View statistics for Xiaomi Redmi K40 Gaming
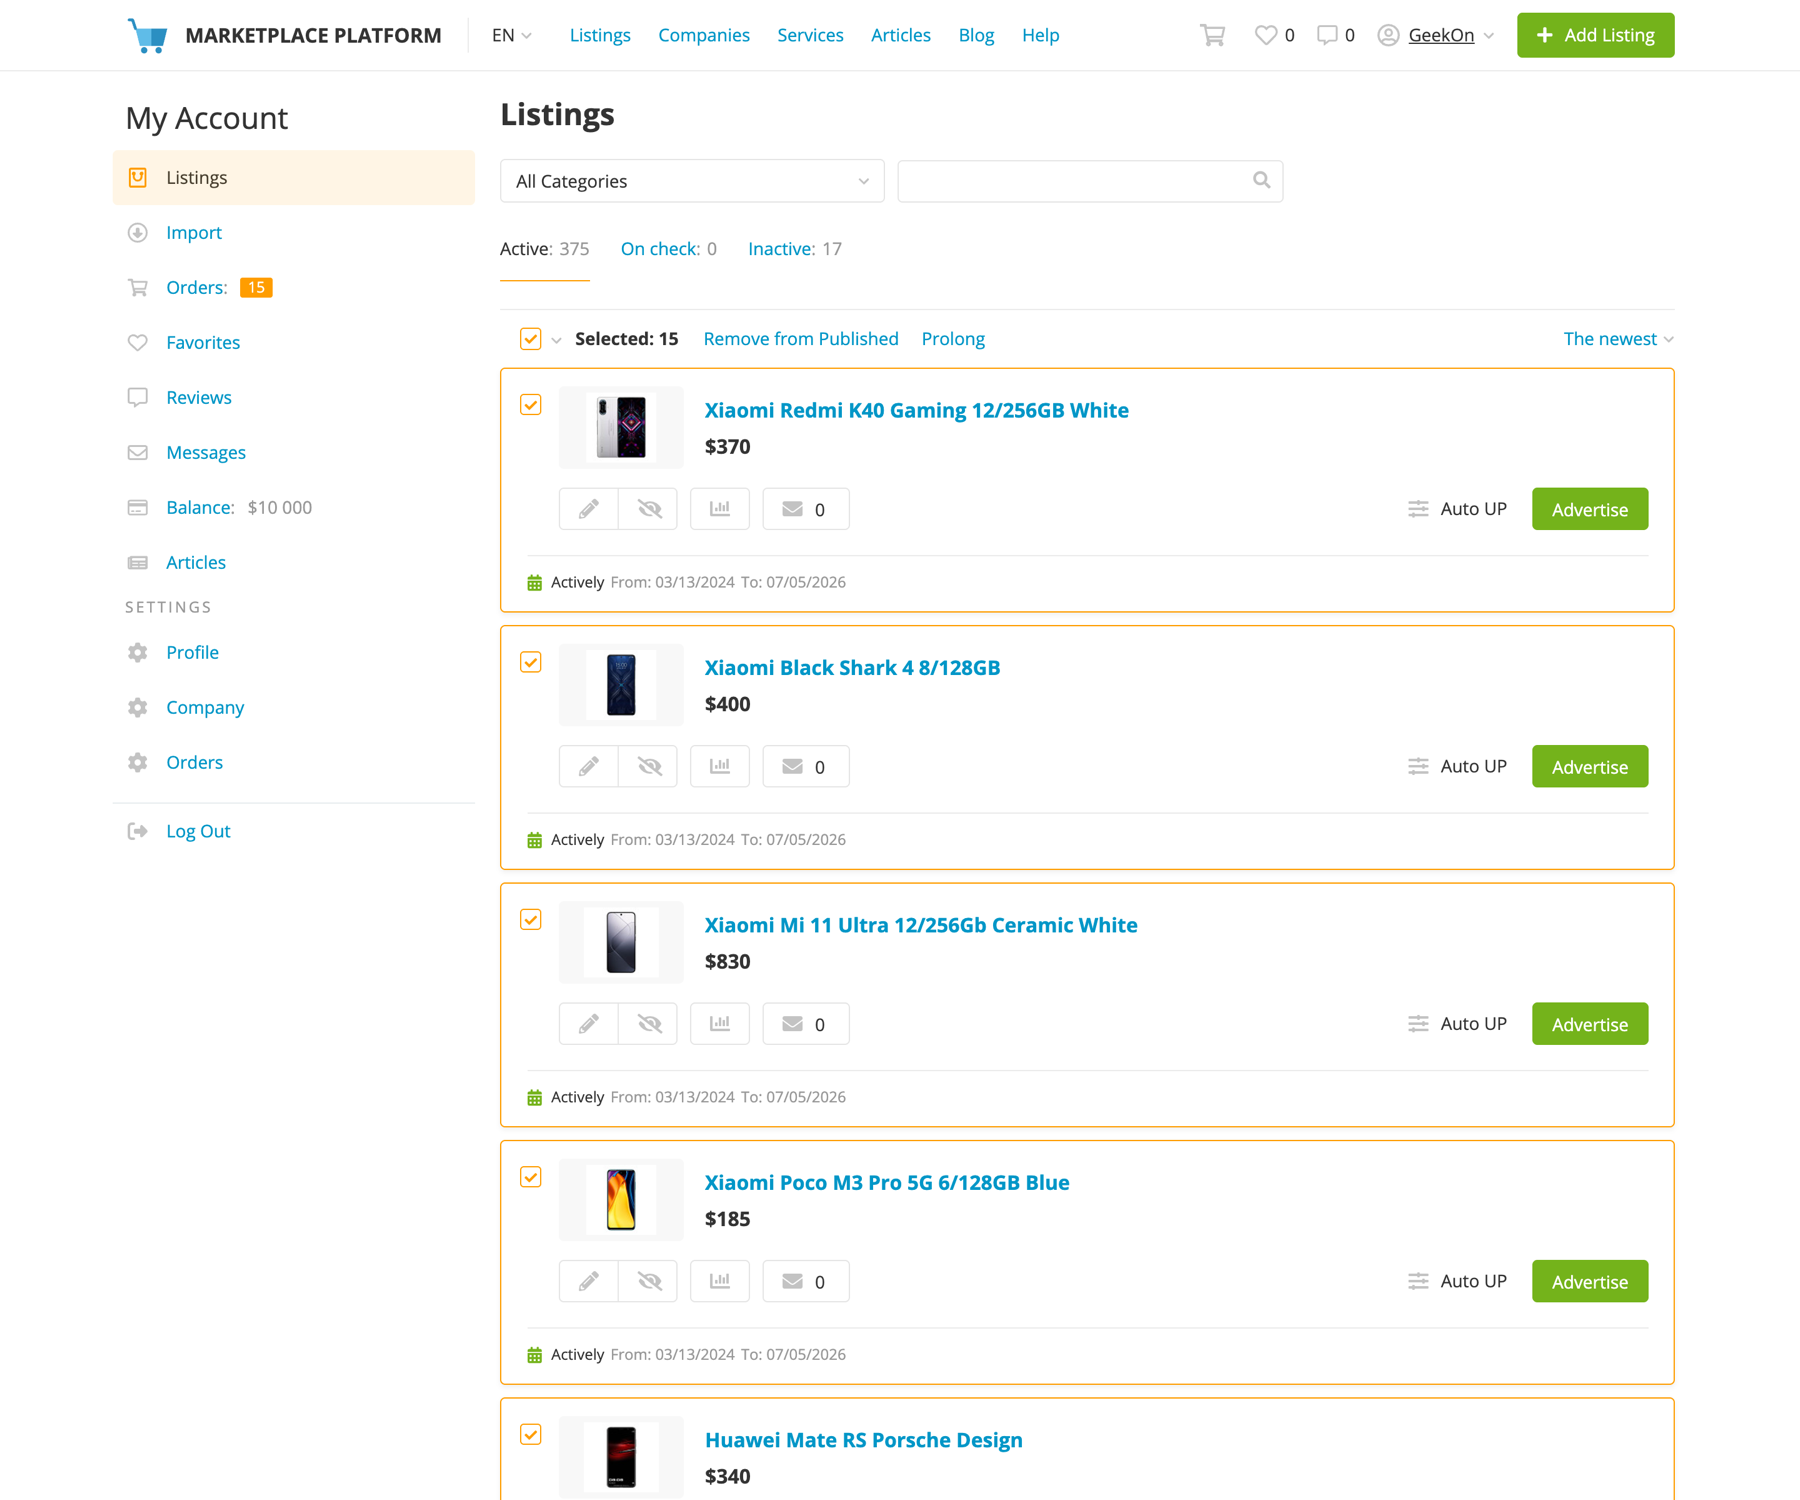Viewport: 1800px width, 1500px height. coord(720,509)
